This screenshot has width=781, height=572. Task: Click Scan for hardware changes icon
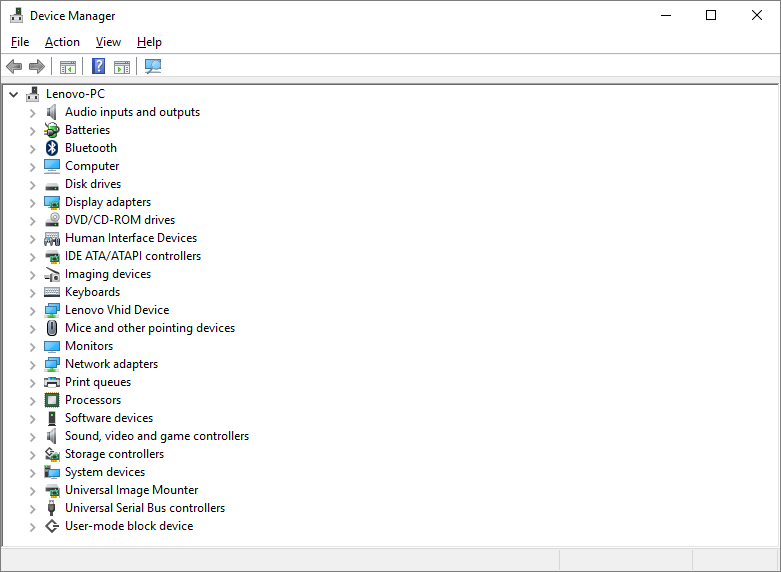click(x=153, y=66)
